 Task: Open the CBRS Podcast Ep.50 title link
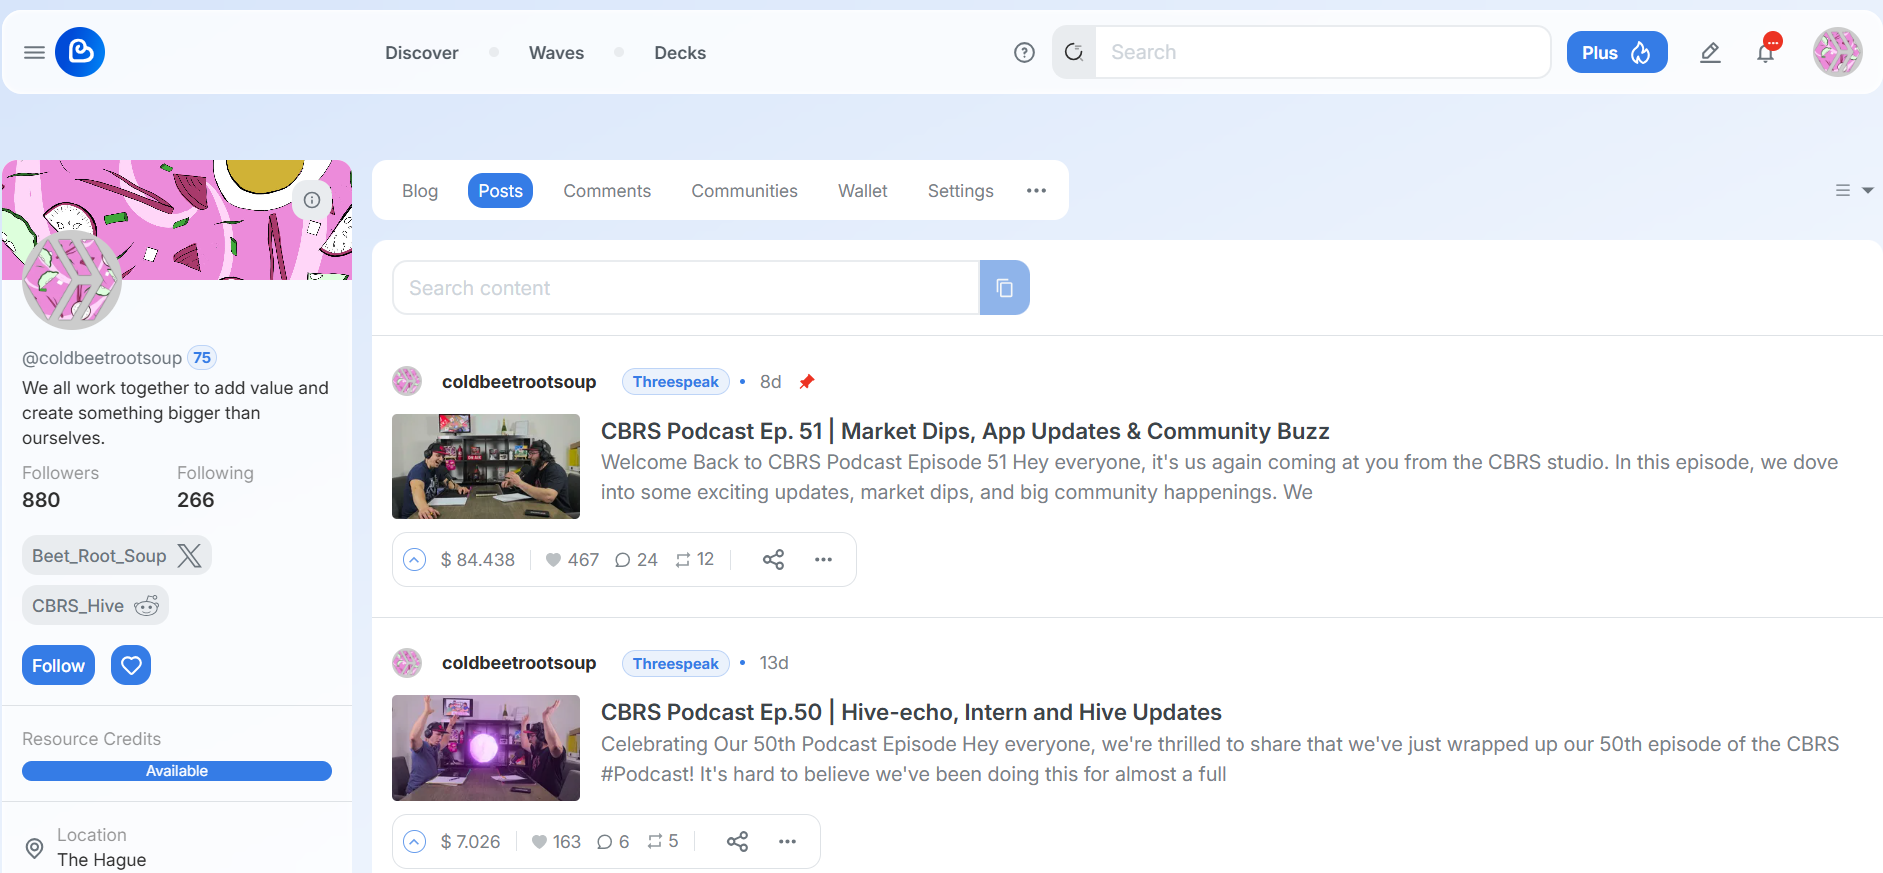pyautogui.click(x=911, y=712)
